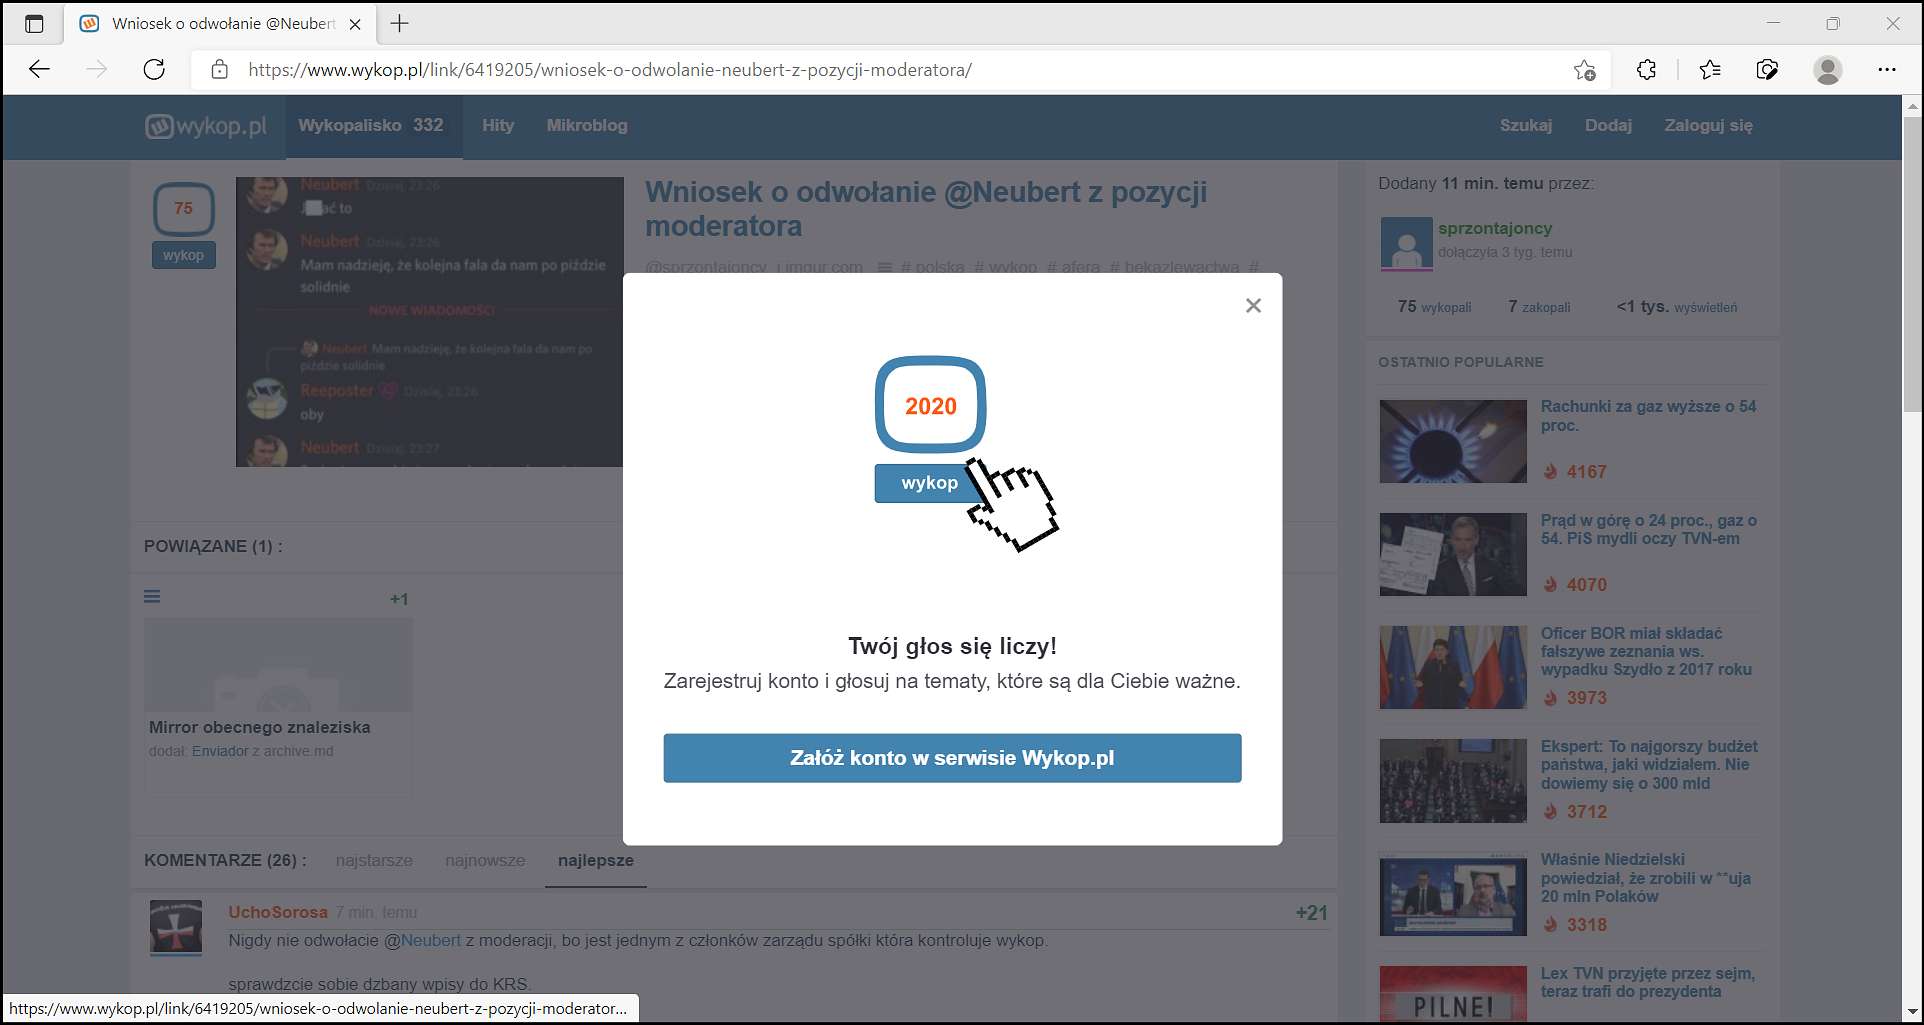1924x1025 pixels.
Task: Click the site lock icon in the address bar
Action: [x=219, y=70]
